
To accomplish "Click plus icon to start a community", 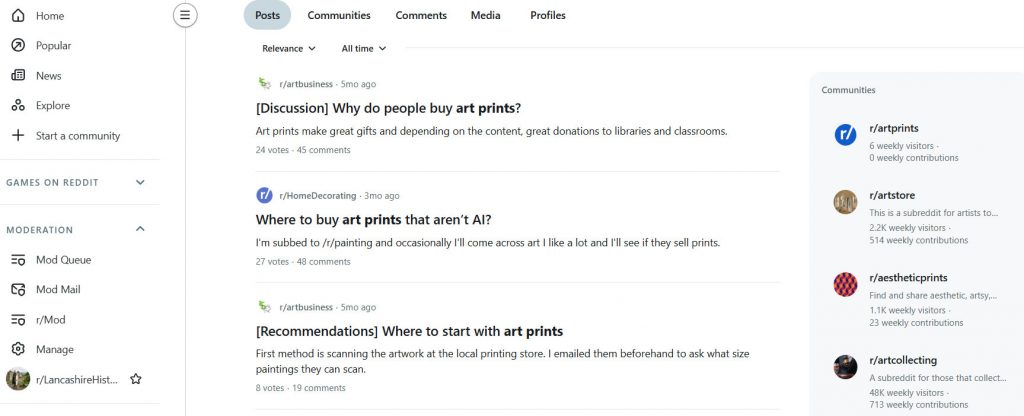I will pos(18,136).
